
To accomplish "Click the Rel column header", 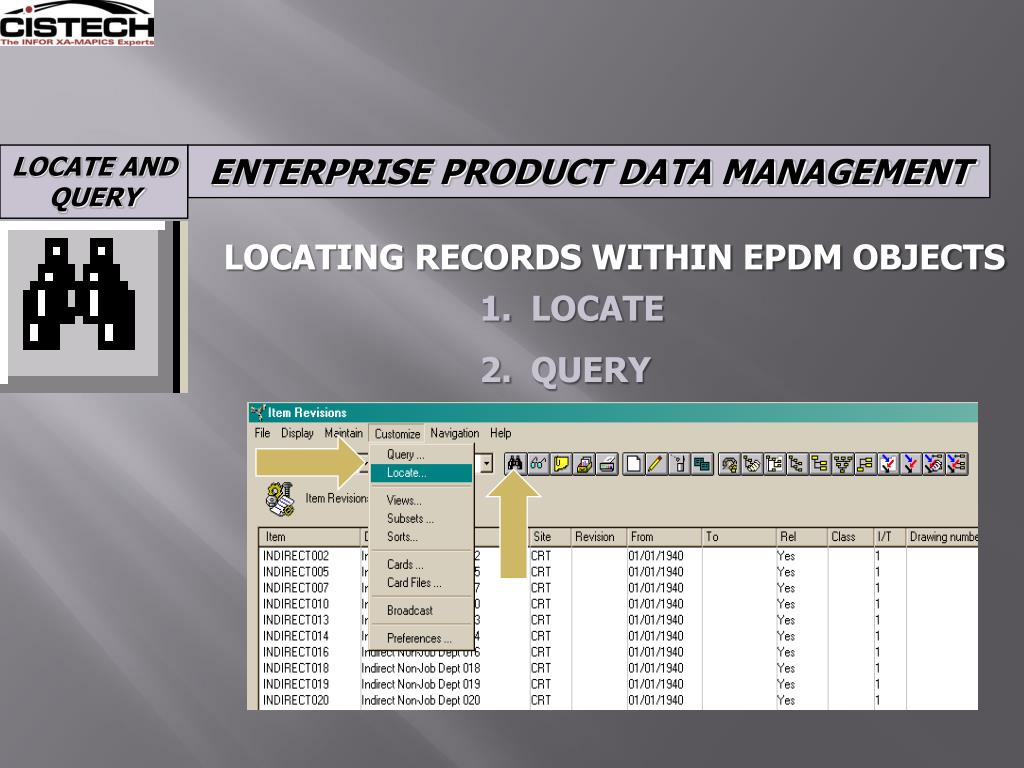I will point(802,537).
